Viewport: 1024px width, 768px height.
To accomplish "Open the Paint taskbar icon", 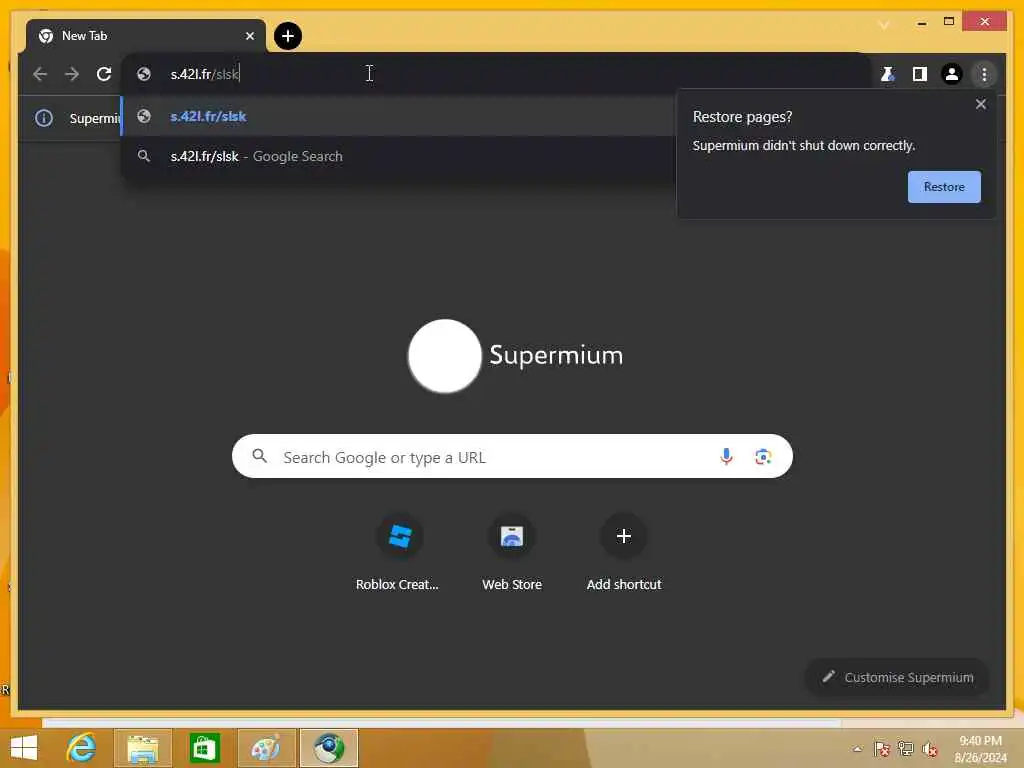I will pos(266,748).
